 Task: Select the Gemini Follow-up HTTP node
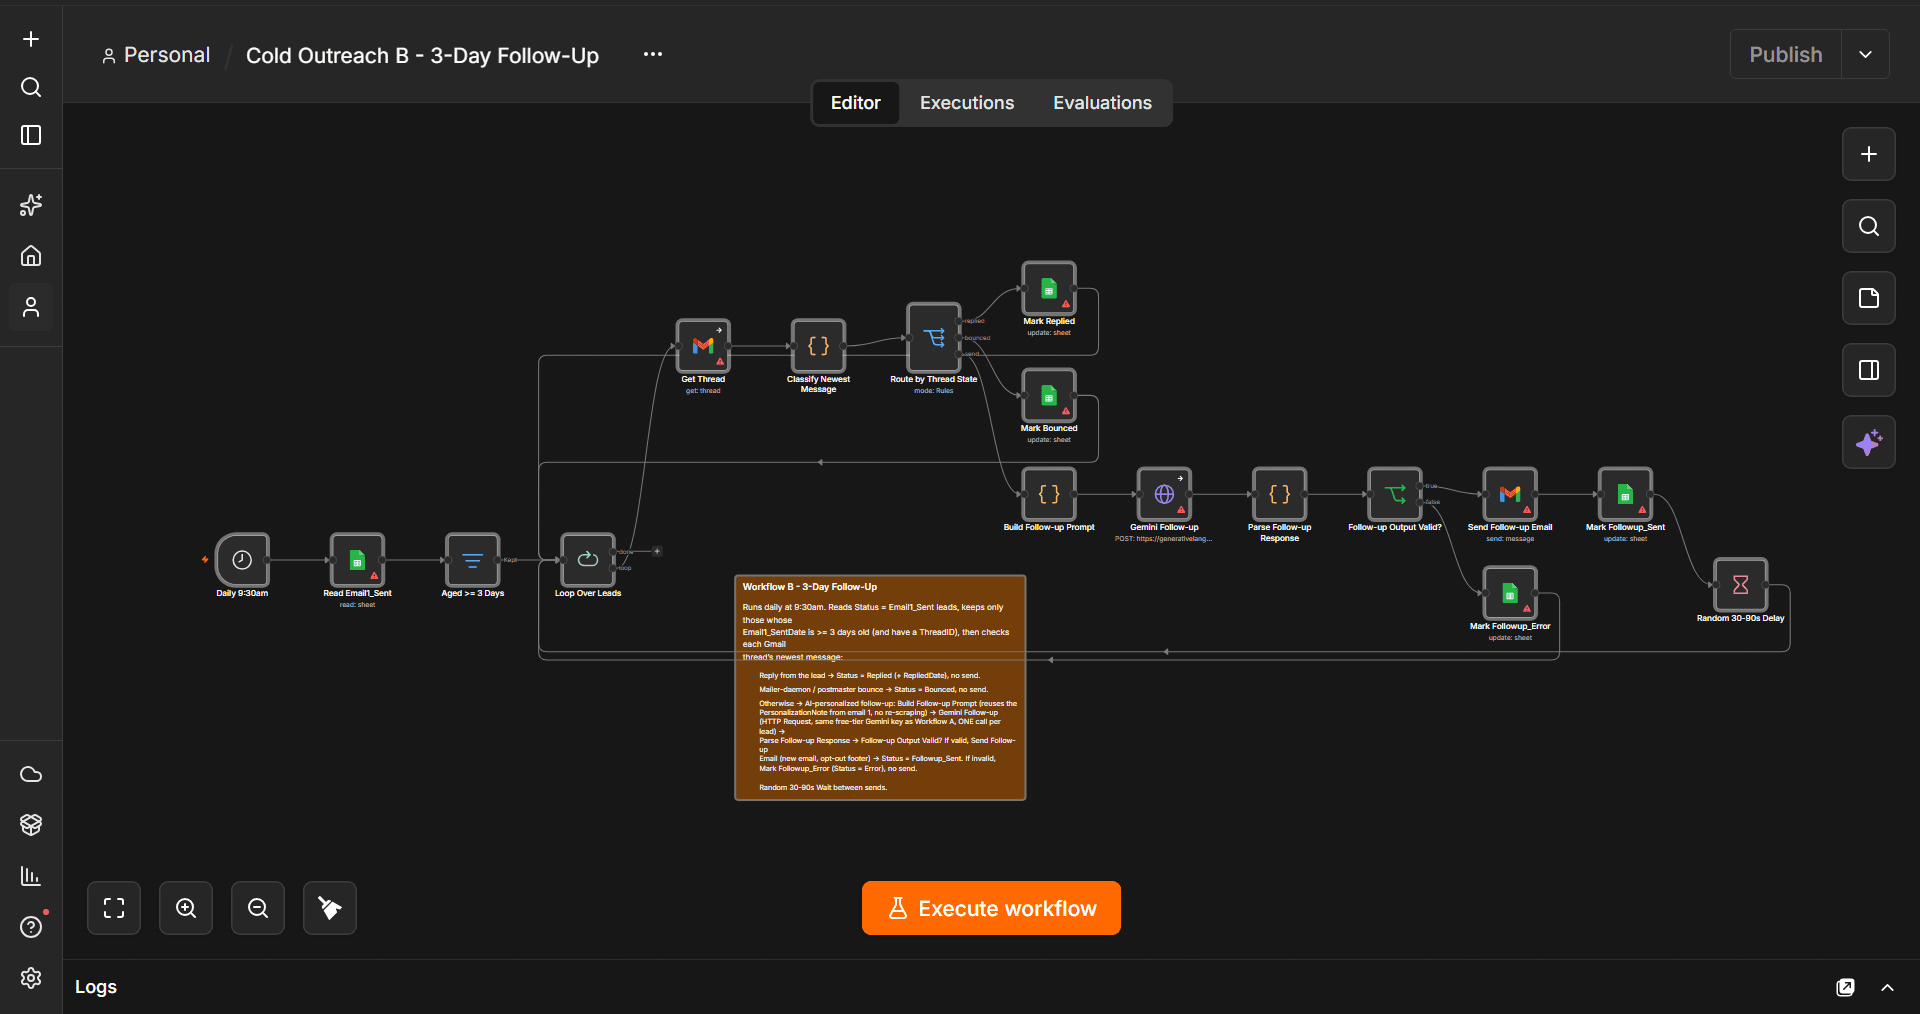tap(1164, 494)
